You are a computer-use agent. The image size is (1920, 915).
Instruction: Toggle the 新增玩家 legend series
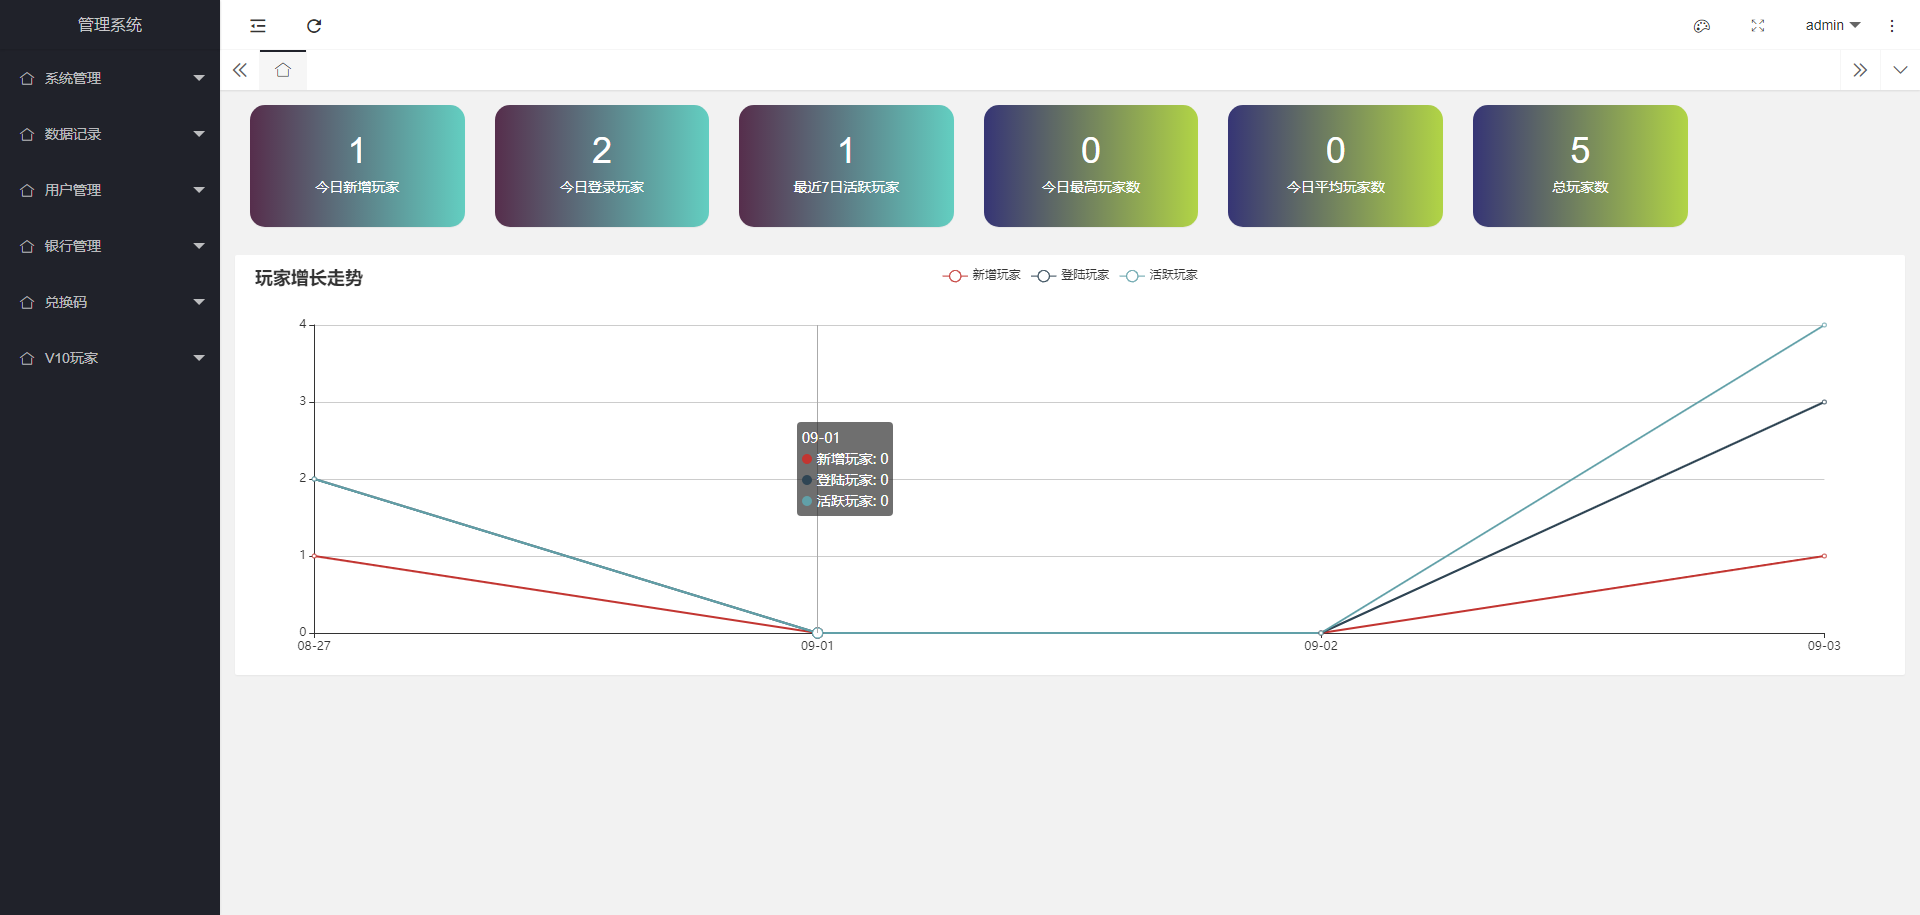point(982,275)
